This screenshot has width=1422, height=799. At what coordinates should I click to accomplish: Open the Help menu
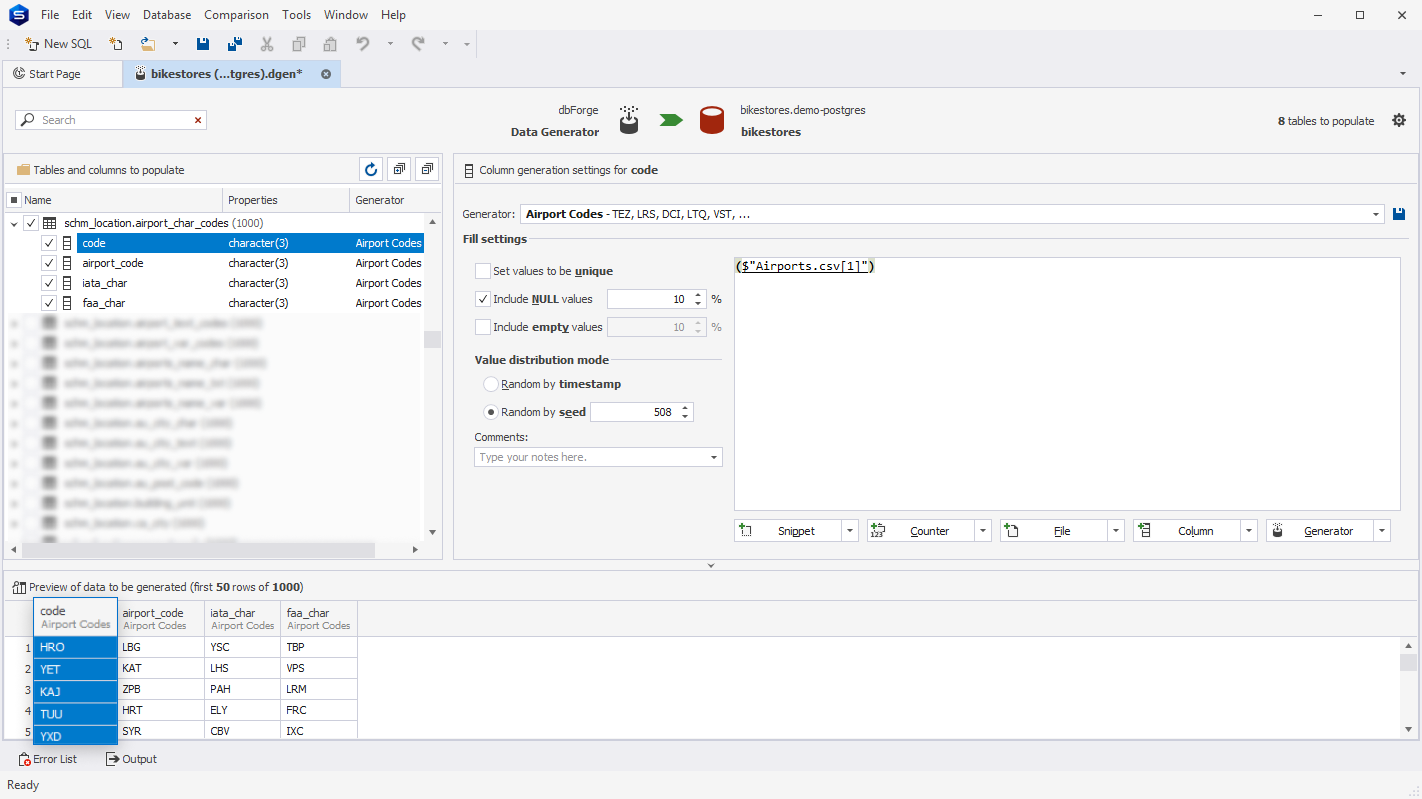click(393, 15)
